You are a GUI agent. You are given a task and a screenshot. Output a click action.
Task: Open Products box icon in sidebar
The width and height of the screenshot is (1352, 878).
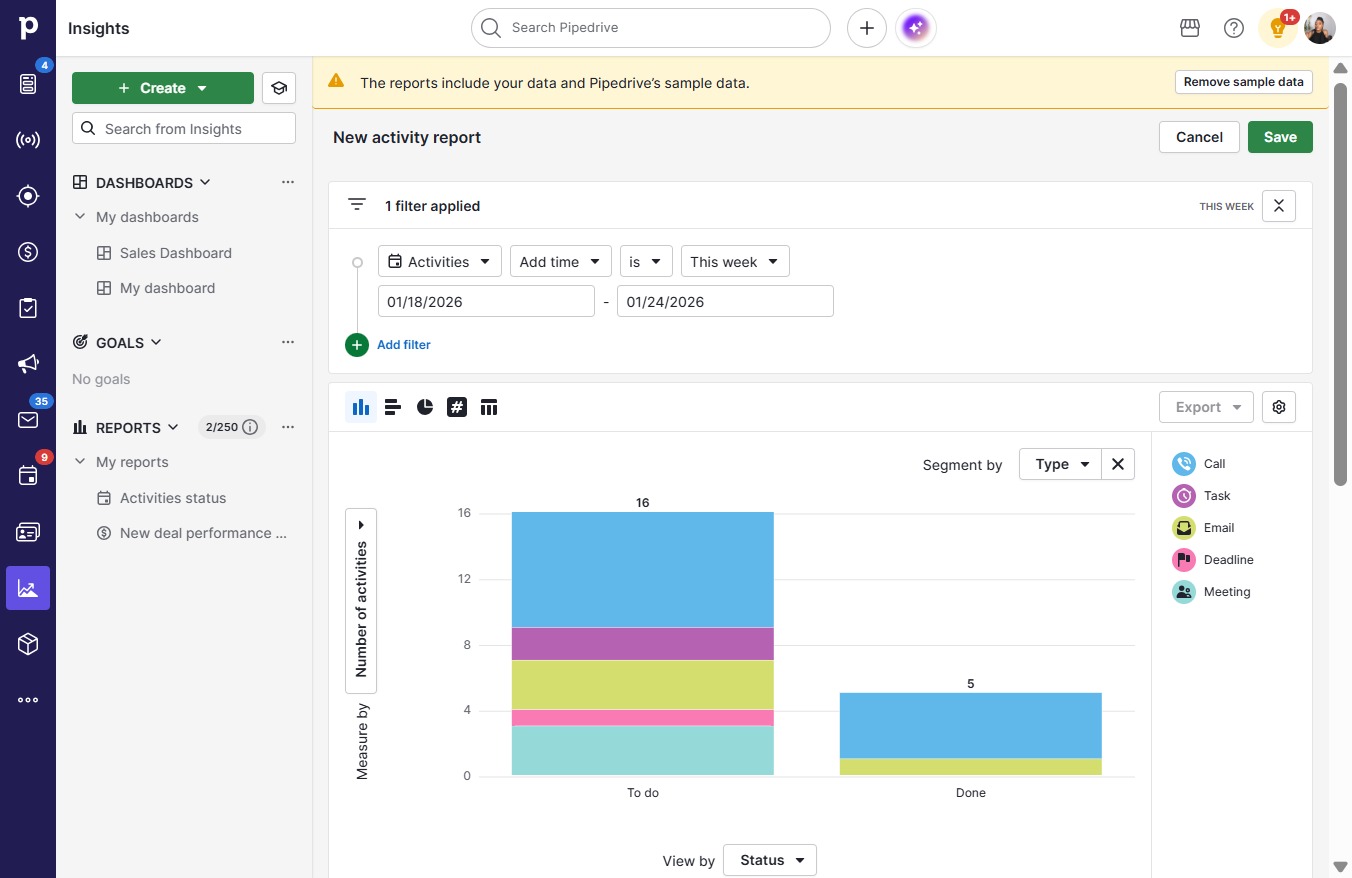pyautogui.click(x=28, y=644)
